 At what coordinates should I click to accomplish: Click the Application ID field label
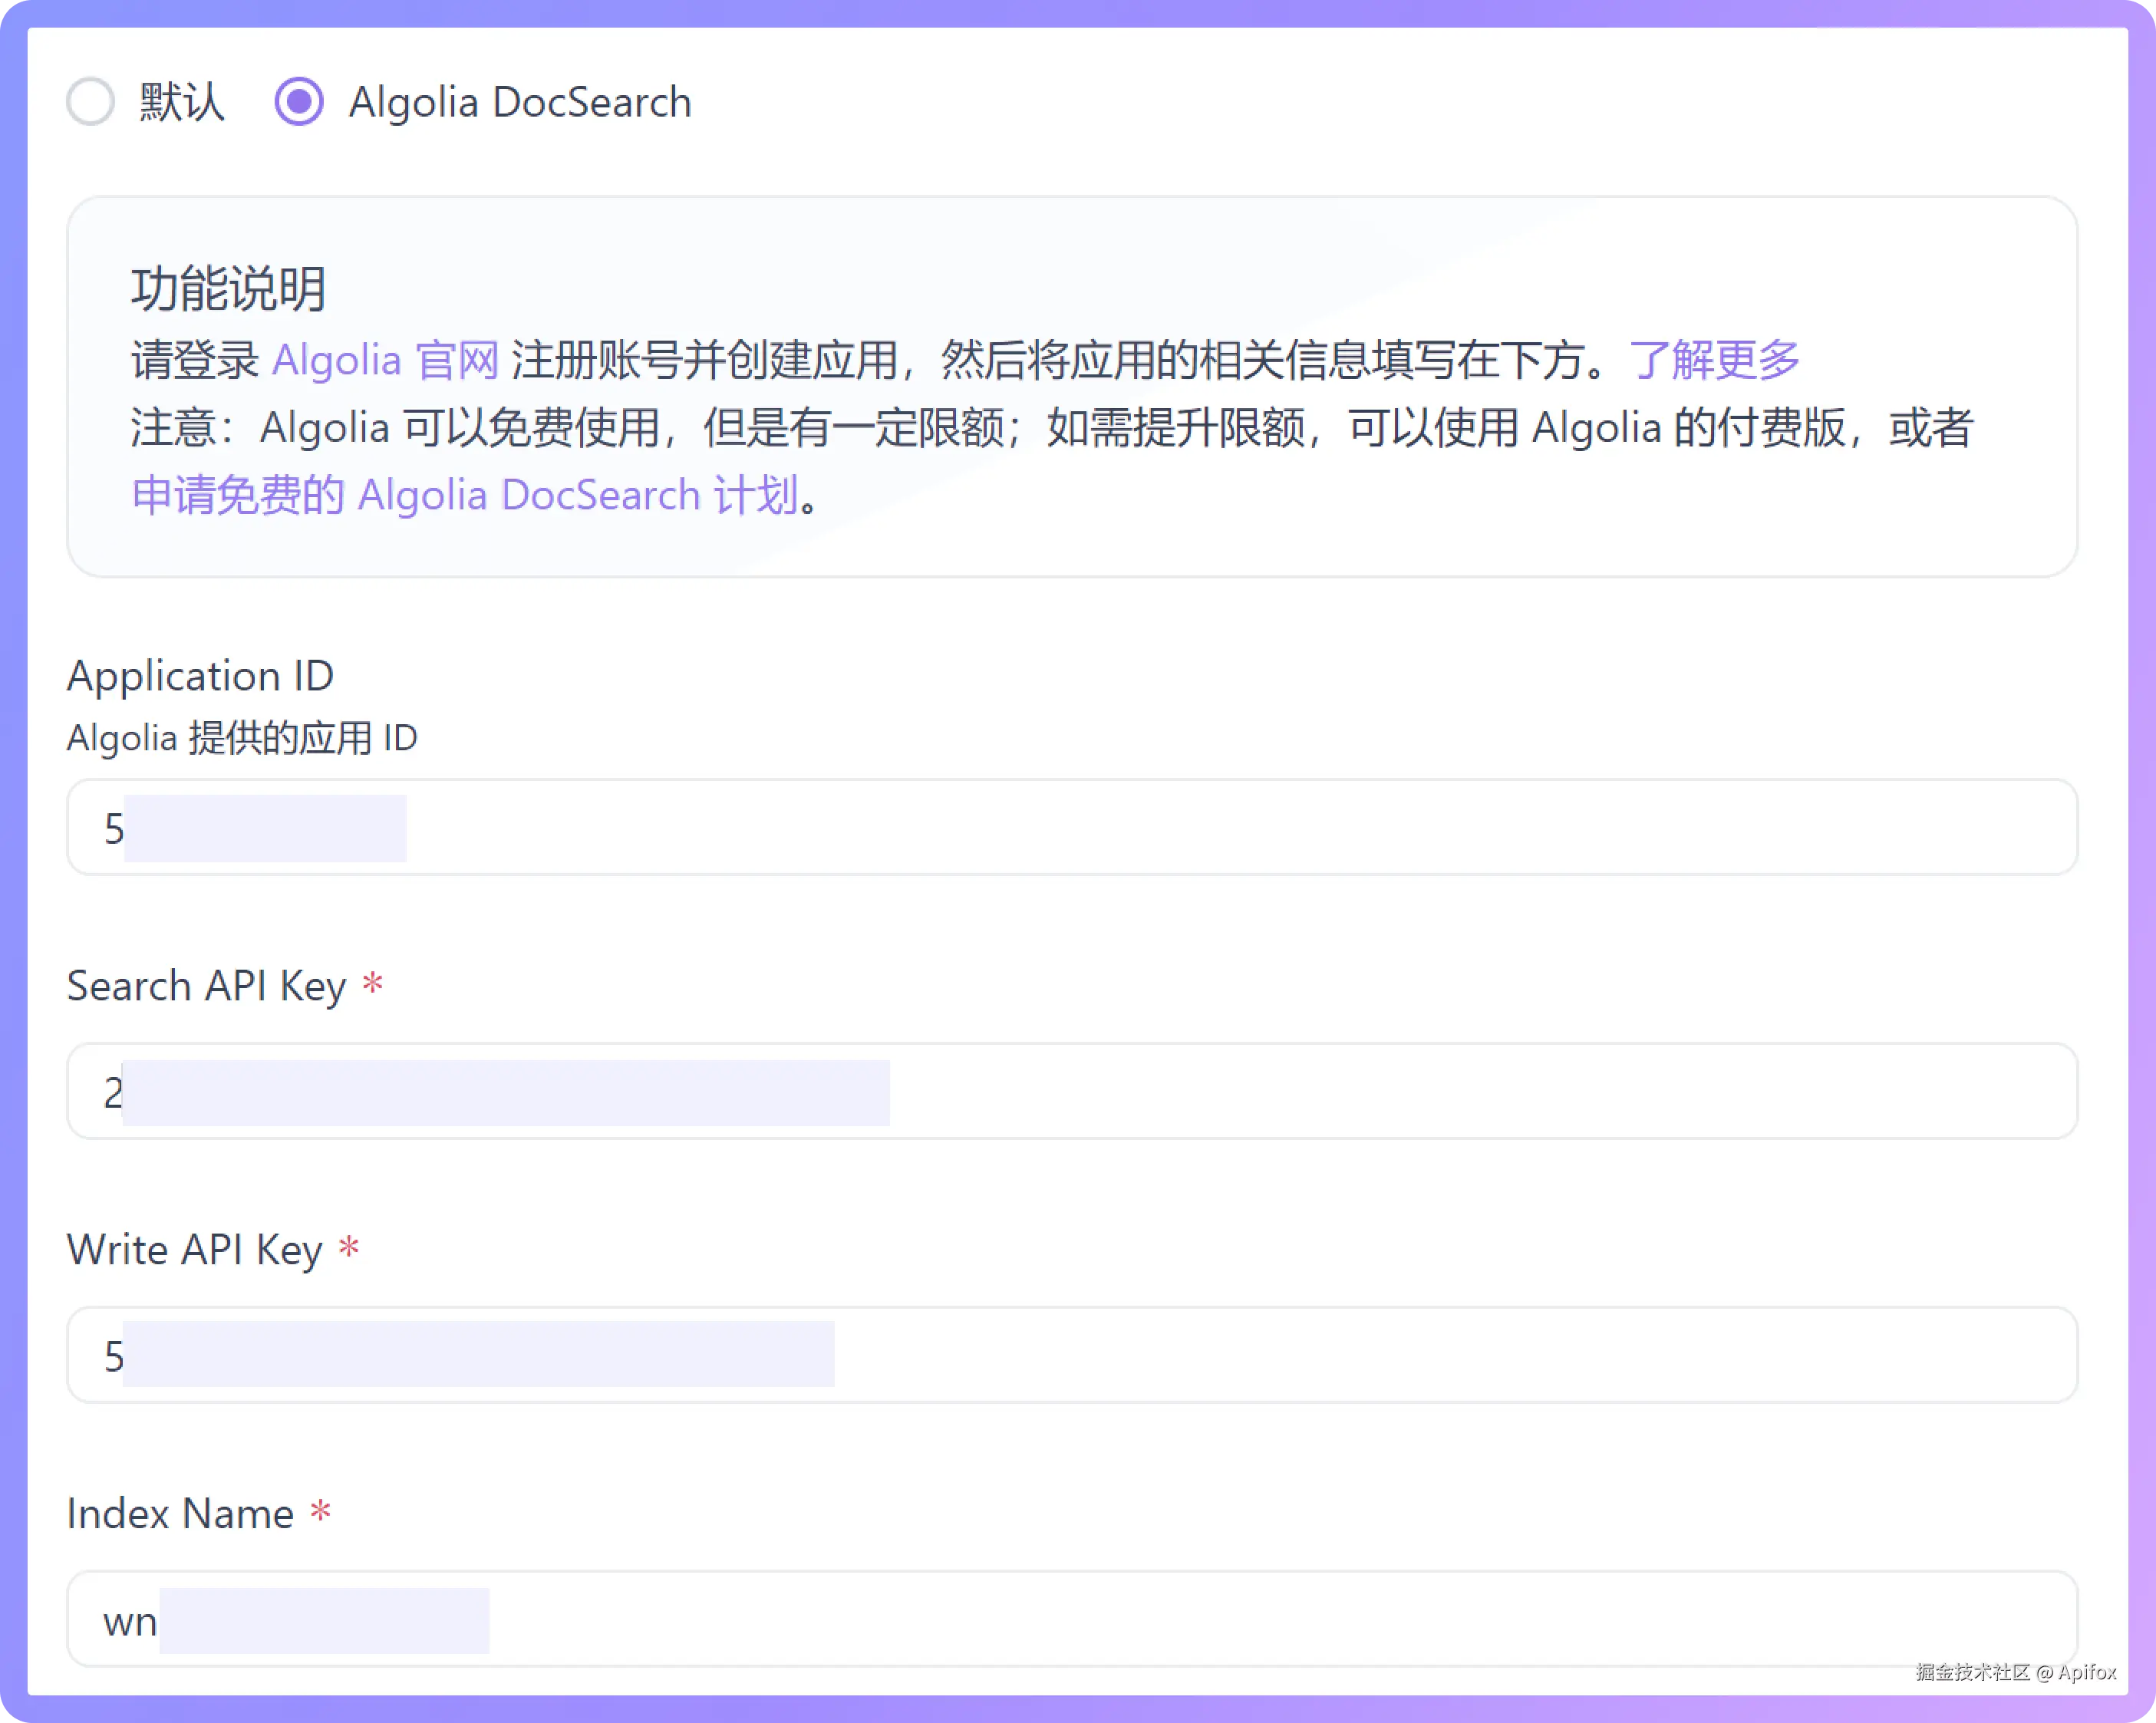click(199, 676)
